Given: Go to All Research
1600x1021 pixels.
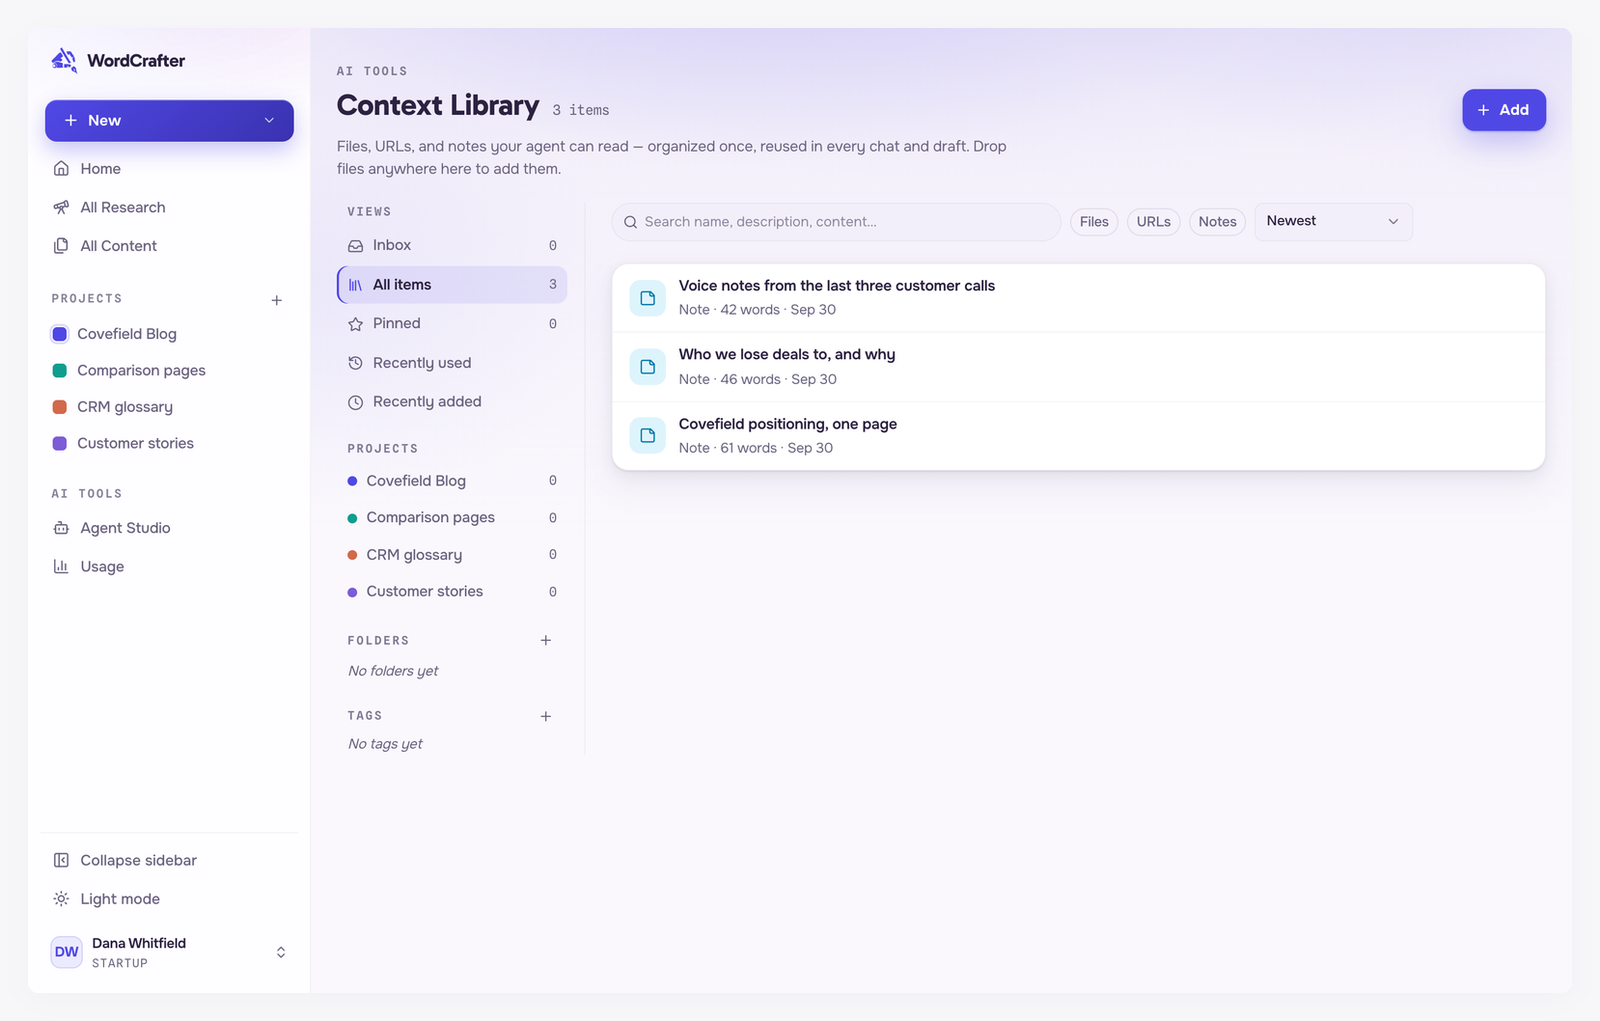Looking at the screenshot, I should [169, 207].
